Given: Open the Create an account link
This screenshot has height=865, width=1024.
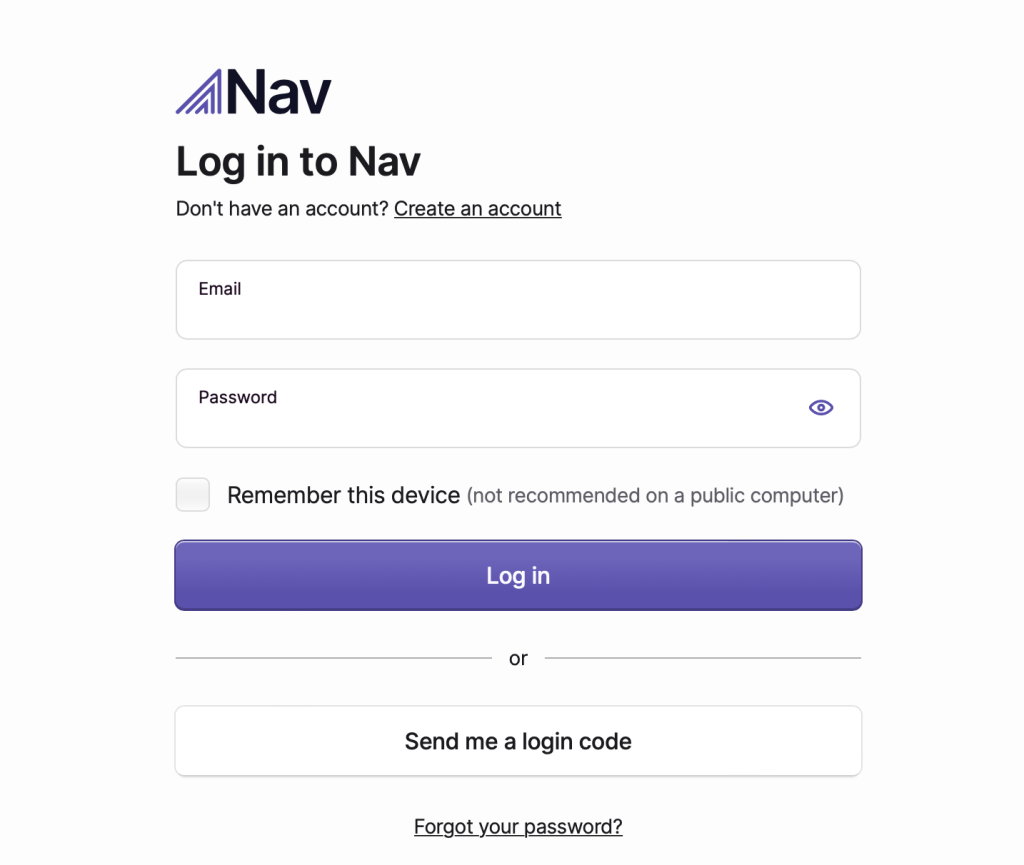Looking at the screenshot, I should (x=477, y=208).
